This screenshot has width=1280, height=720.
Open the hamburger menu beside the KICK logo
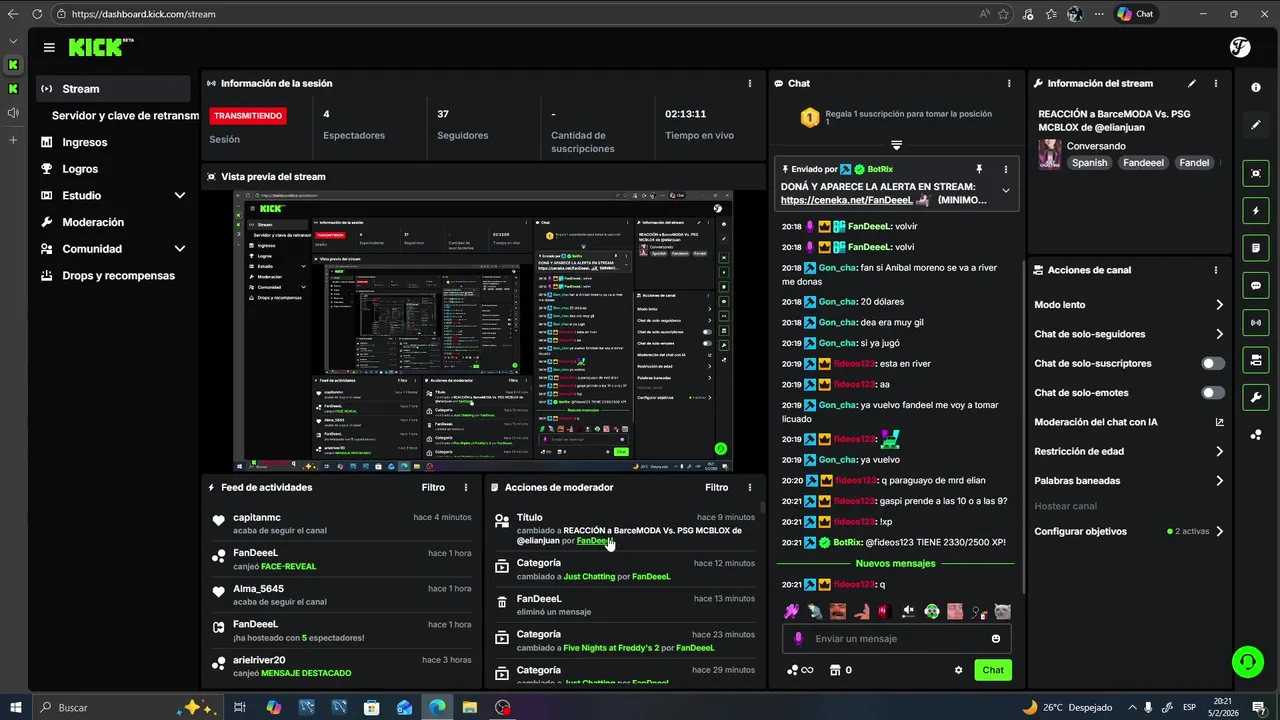[49, 47]
